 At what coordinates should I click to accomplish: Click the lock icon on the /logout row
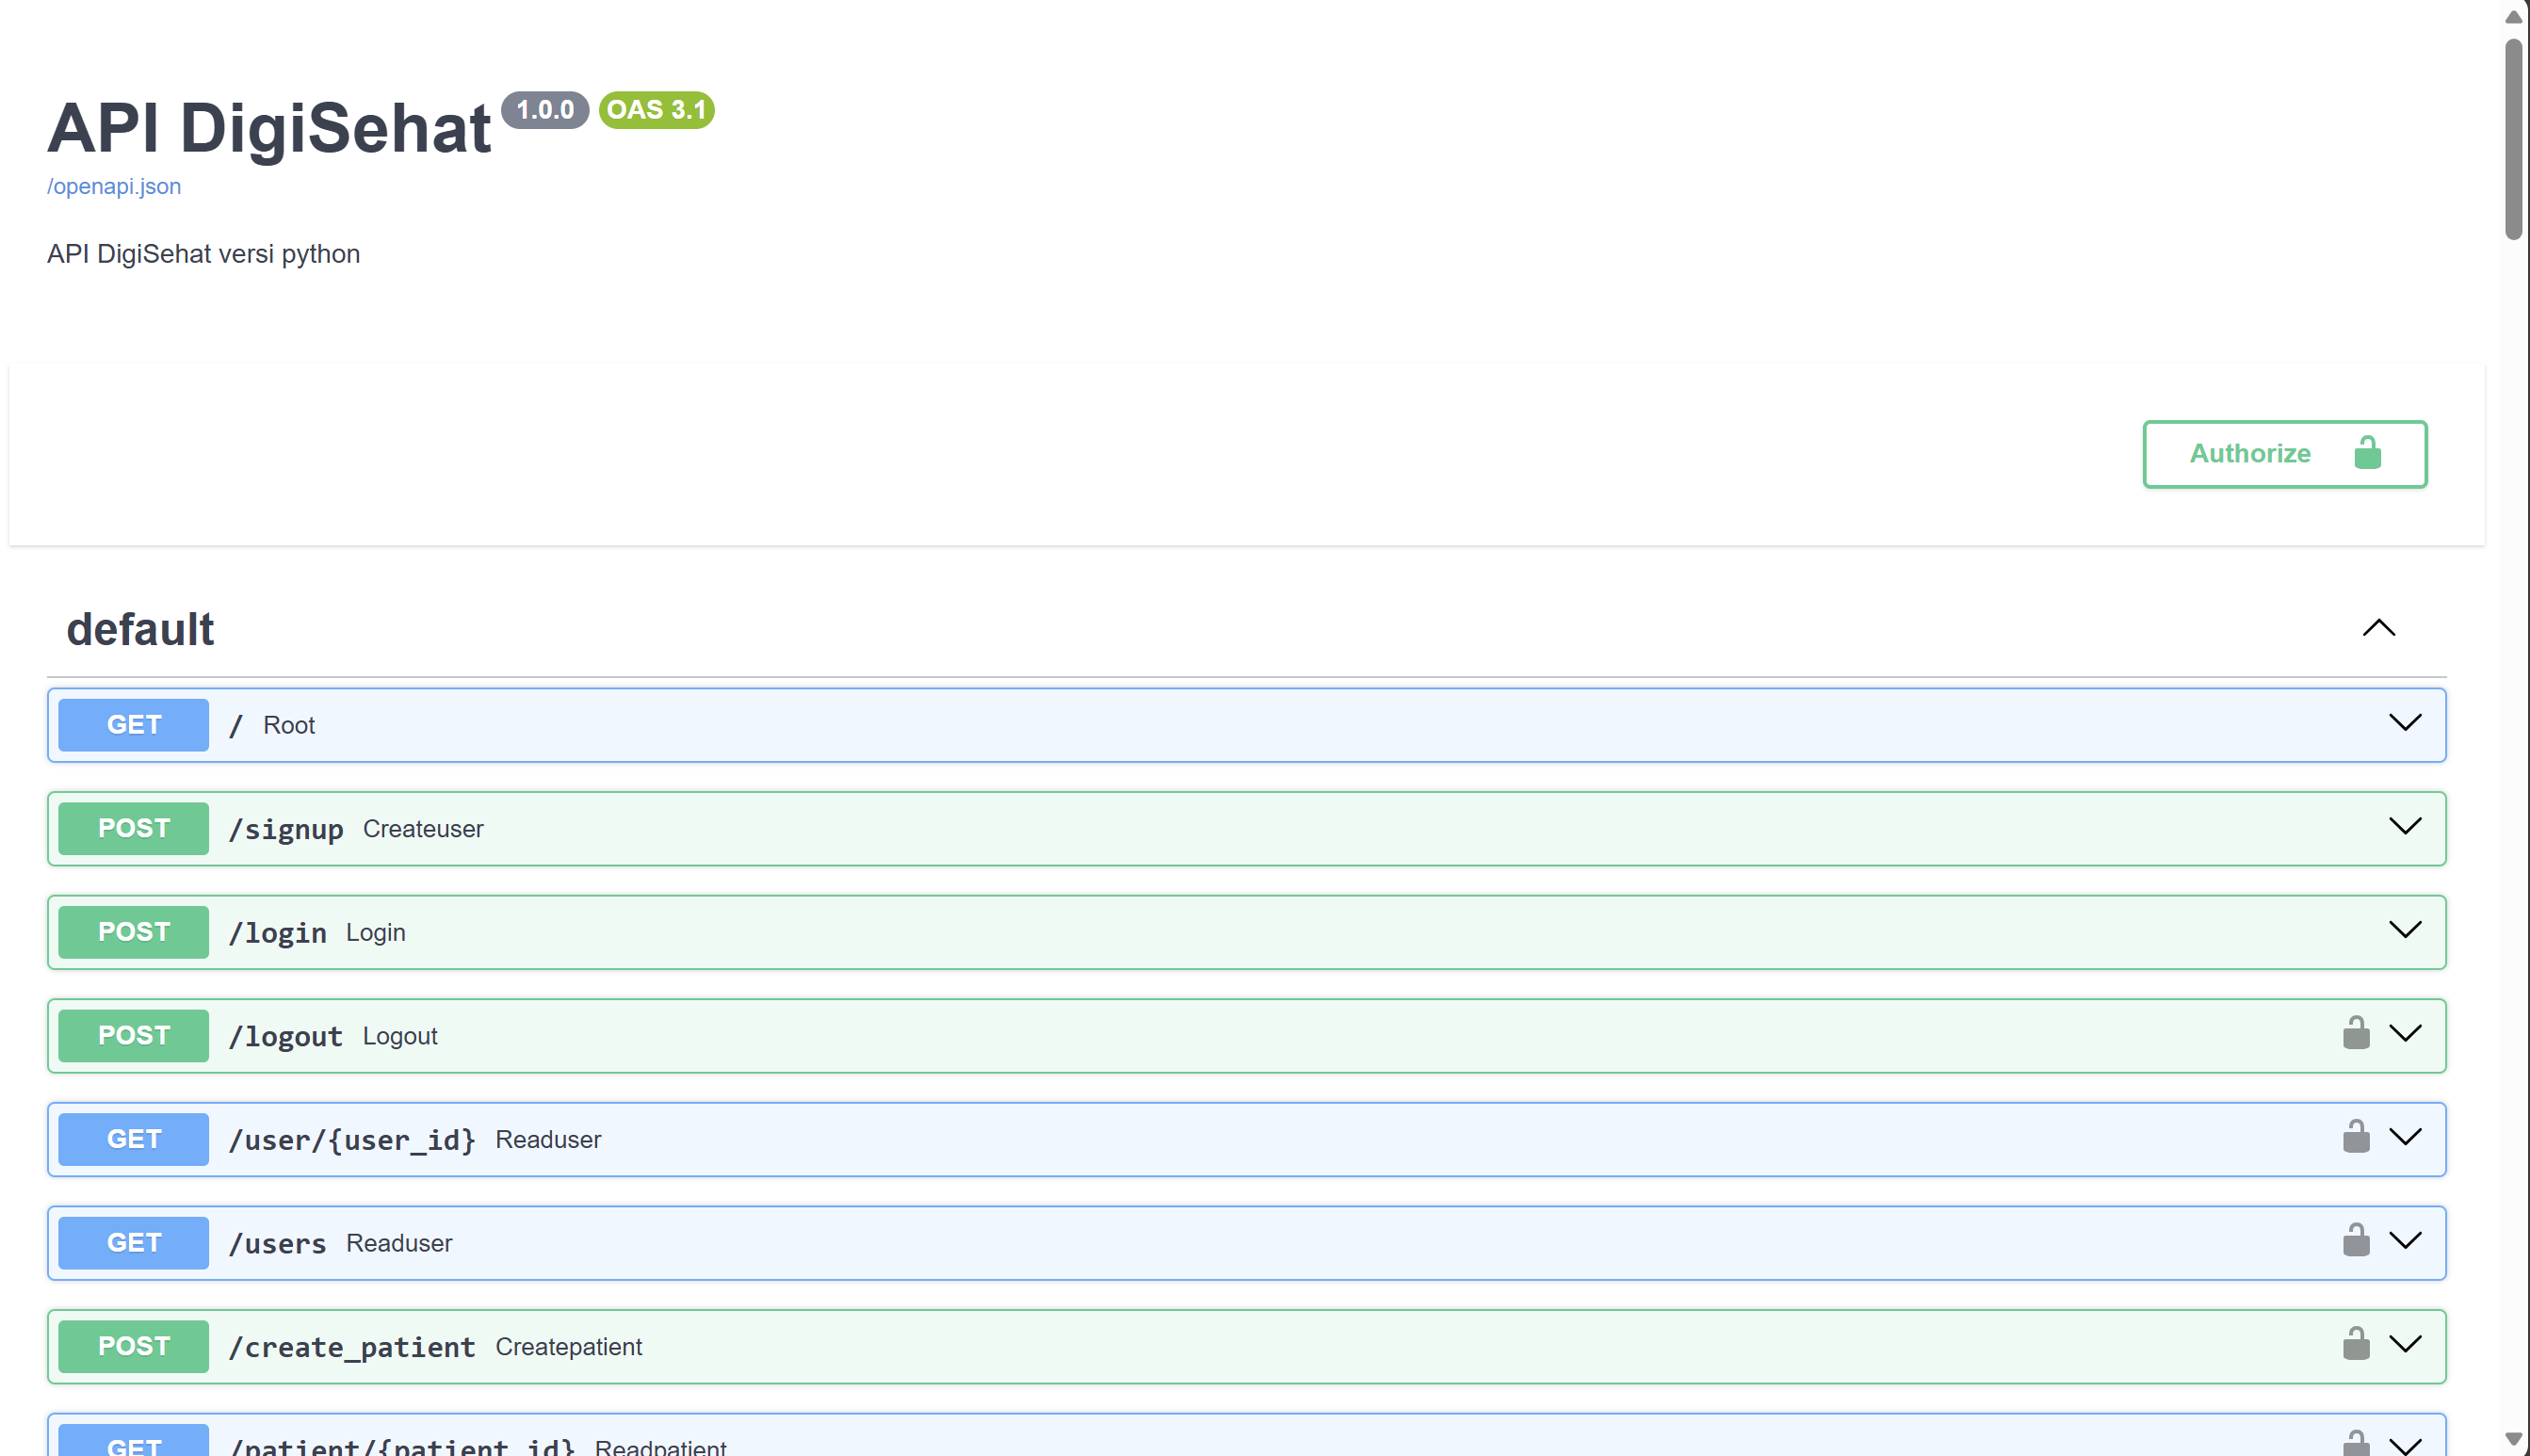tap(2355, 1033)
